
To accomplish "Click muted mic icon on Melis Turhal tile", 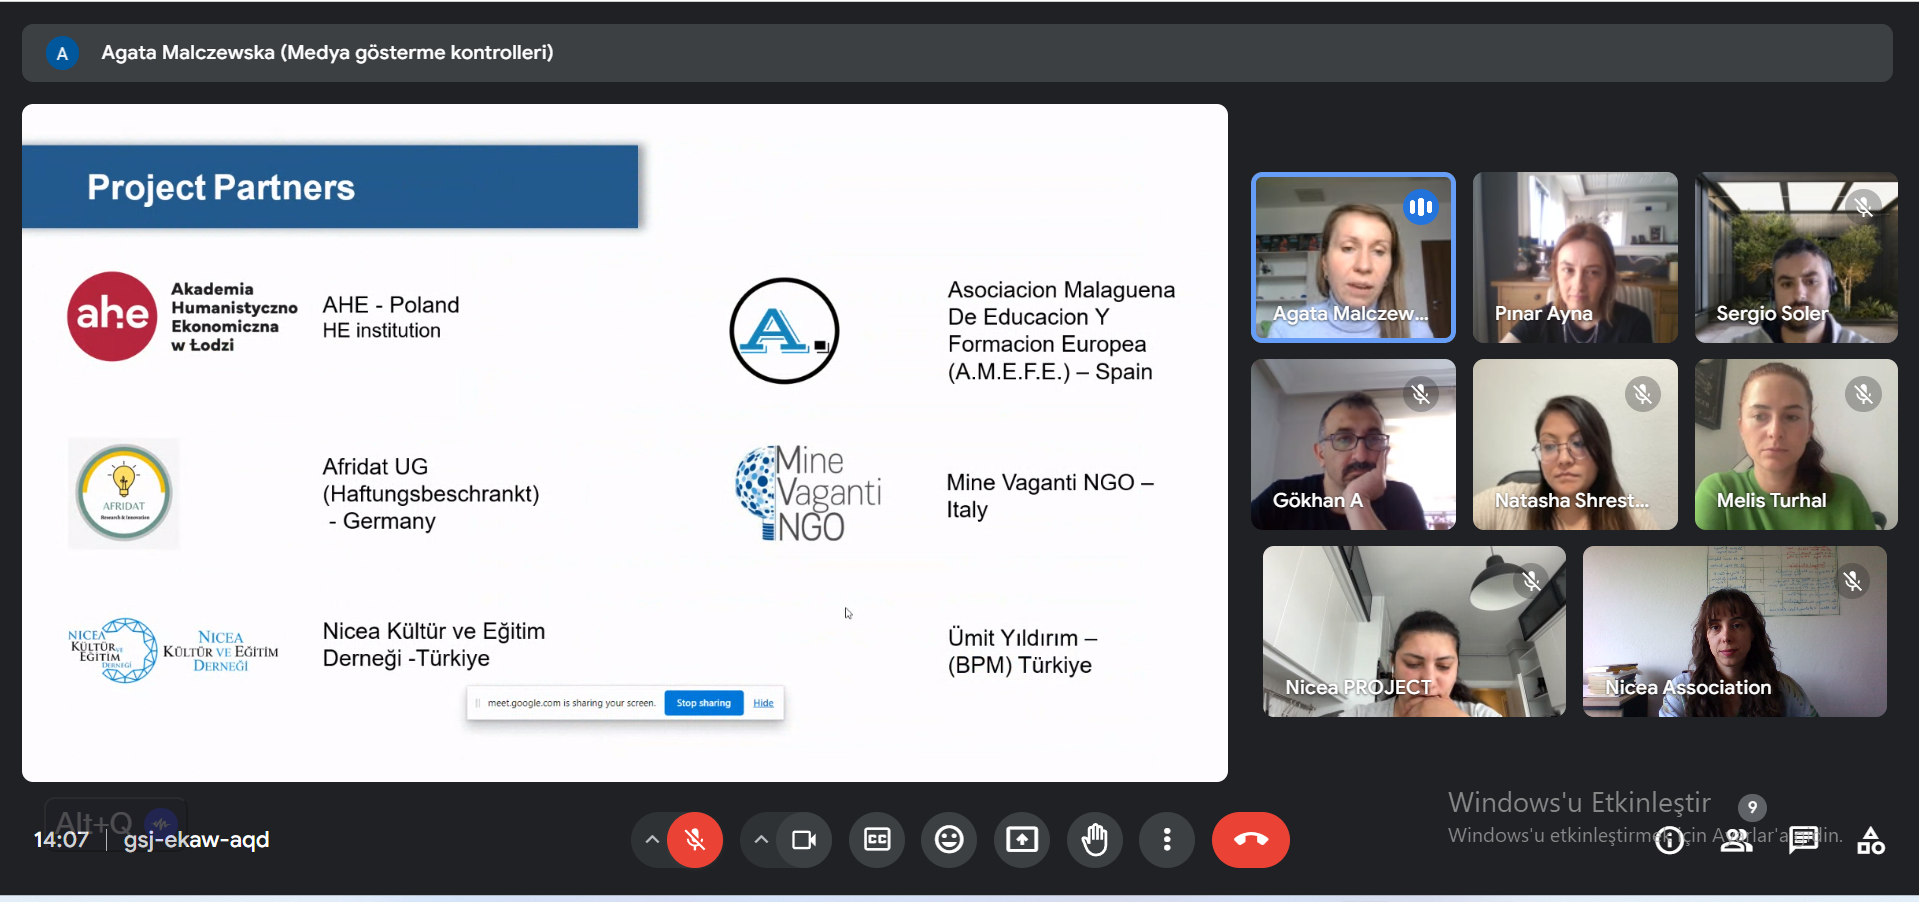I will pyautogui.click(x=1863, y=394).
